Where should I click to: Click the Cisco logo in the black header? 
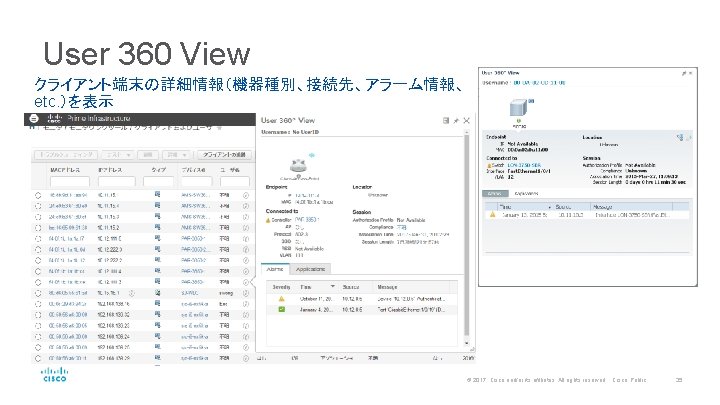pyautogui.click(x=54, y=118)
